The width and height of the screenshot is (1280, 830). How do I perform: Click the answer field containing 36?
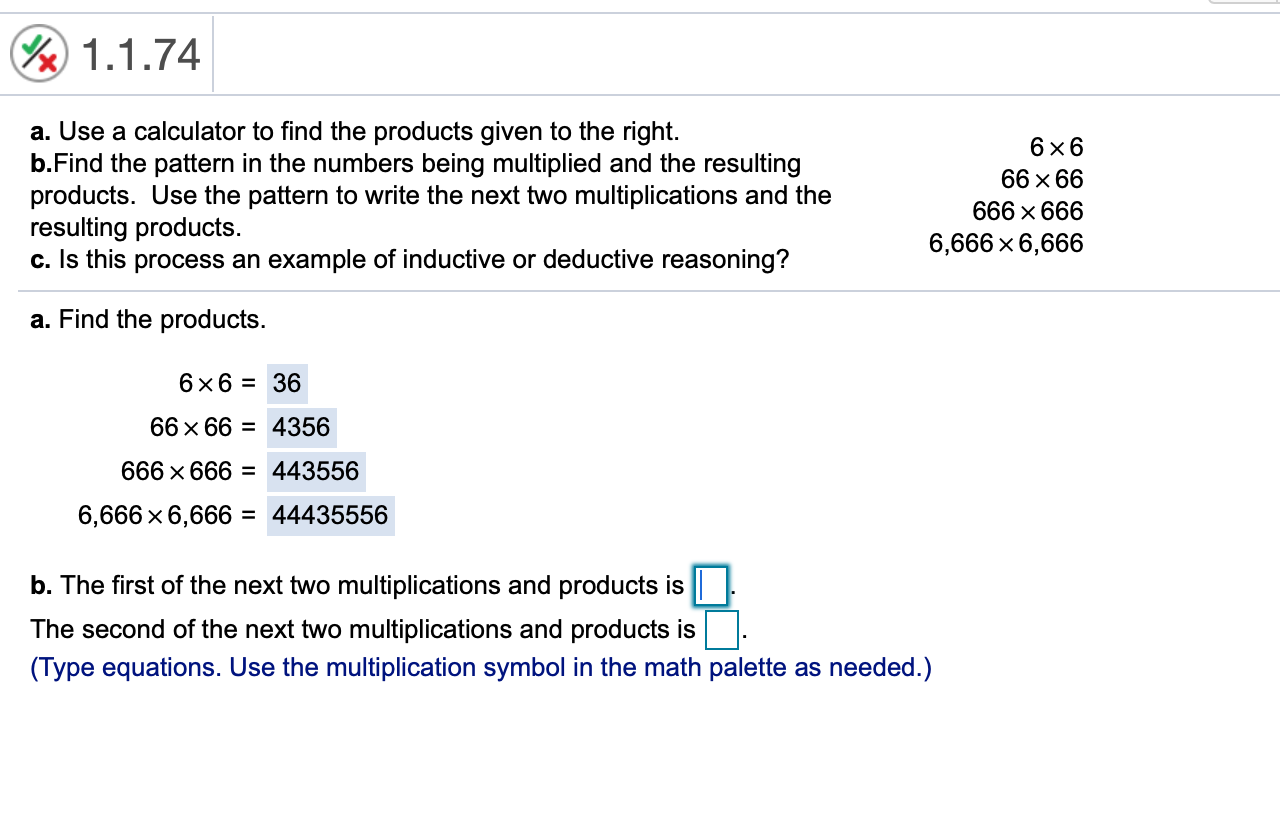tap(287, 383)
